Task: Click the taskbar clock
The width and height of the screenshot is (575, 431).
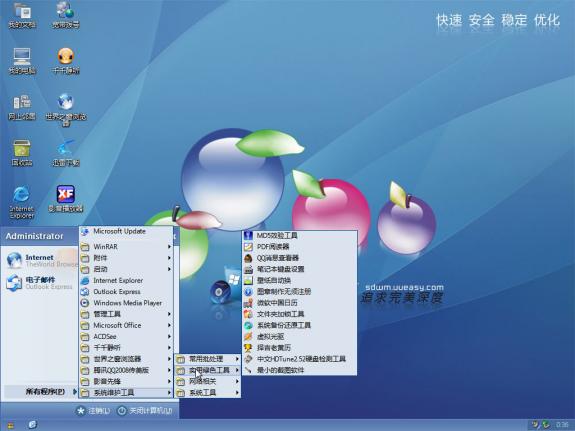Action: pos(562,425)
